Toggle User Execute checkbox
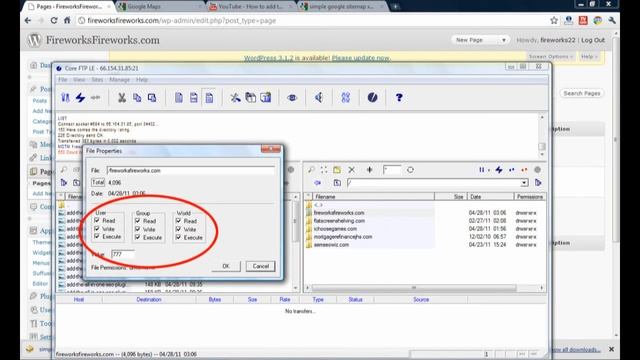The height and width of the screenshot is (360, 640). point(97,236)
